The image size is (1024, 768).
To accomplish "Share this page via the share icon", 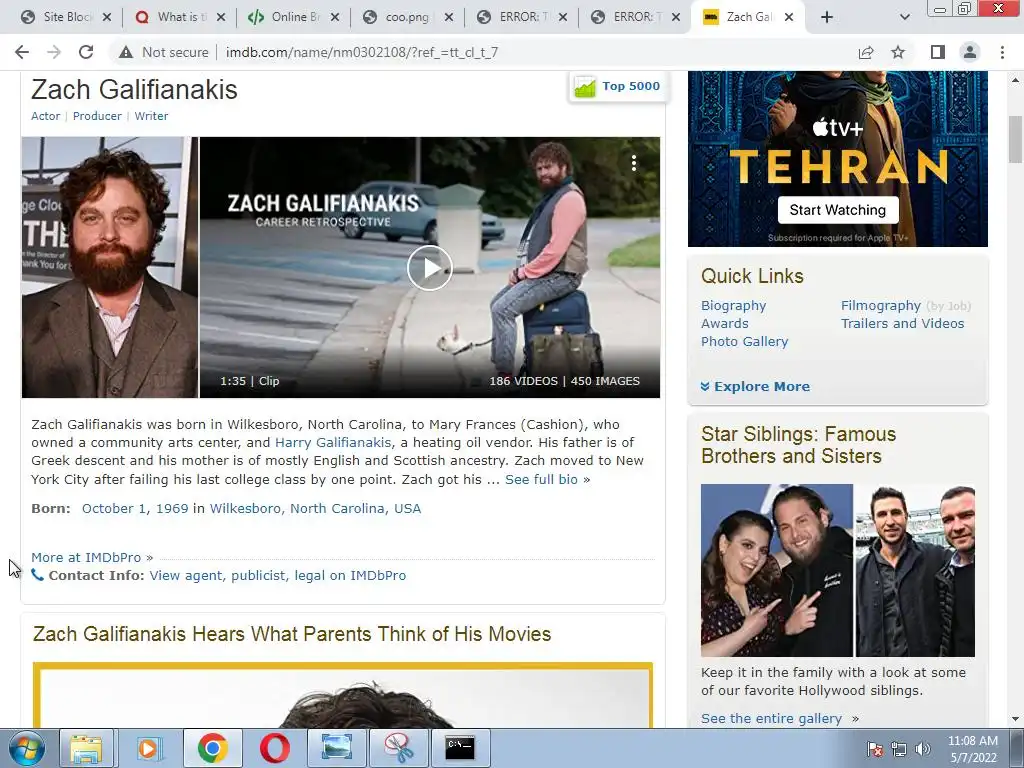I will (866, 52).
